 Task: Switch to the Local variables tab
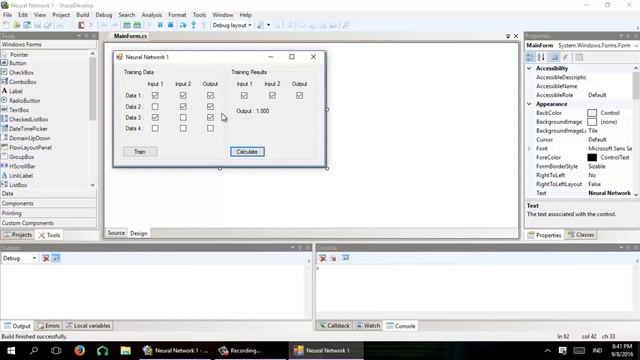(x=88, y=326)
